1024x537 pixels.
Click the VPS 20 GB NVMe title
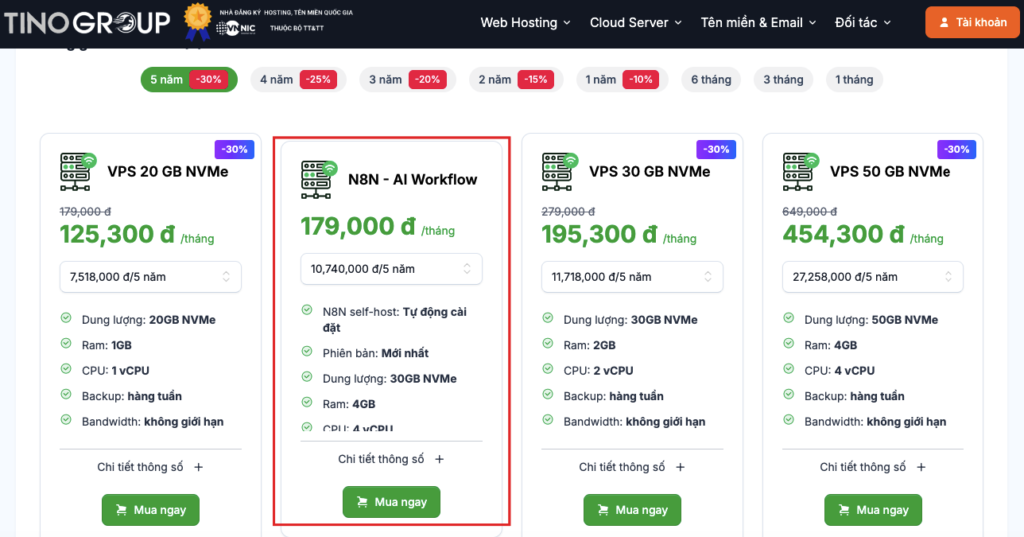point(168,172)
